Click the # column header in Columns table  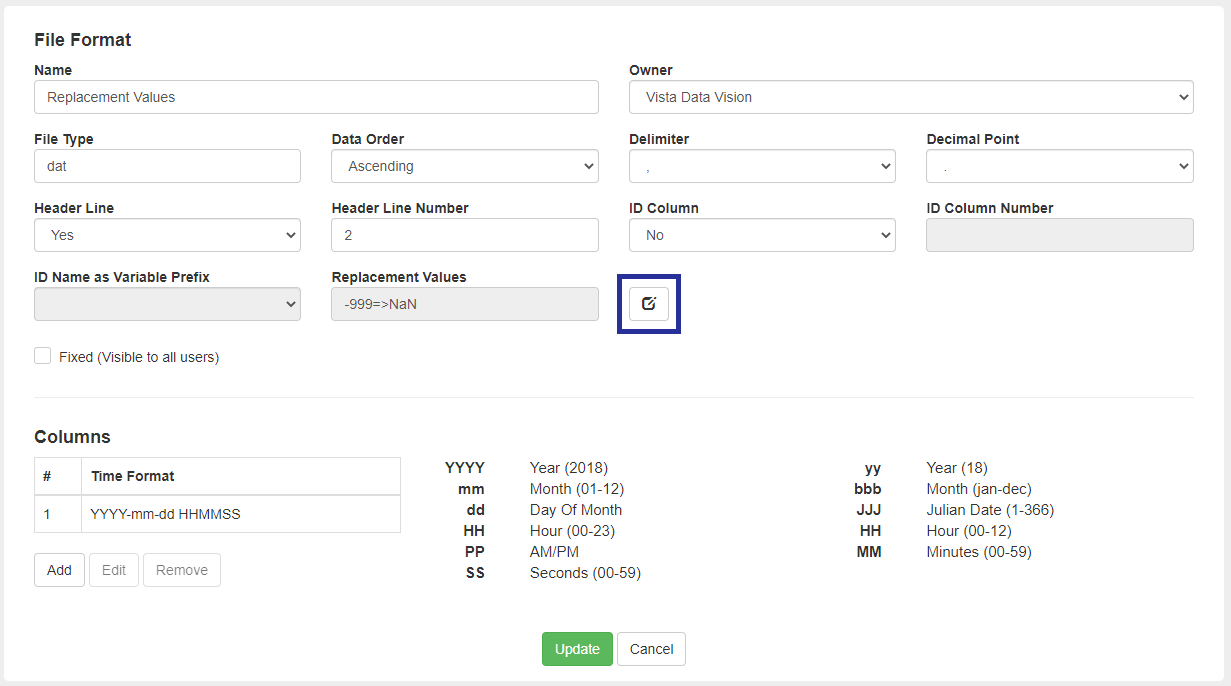(58, 477)
